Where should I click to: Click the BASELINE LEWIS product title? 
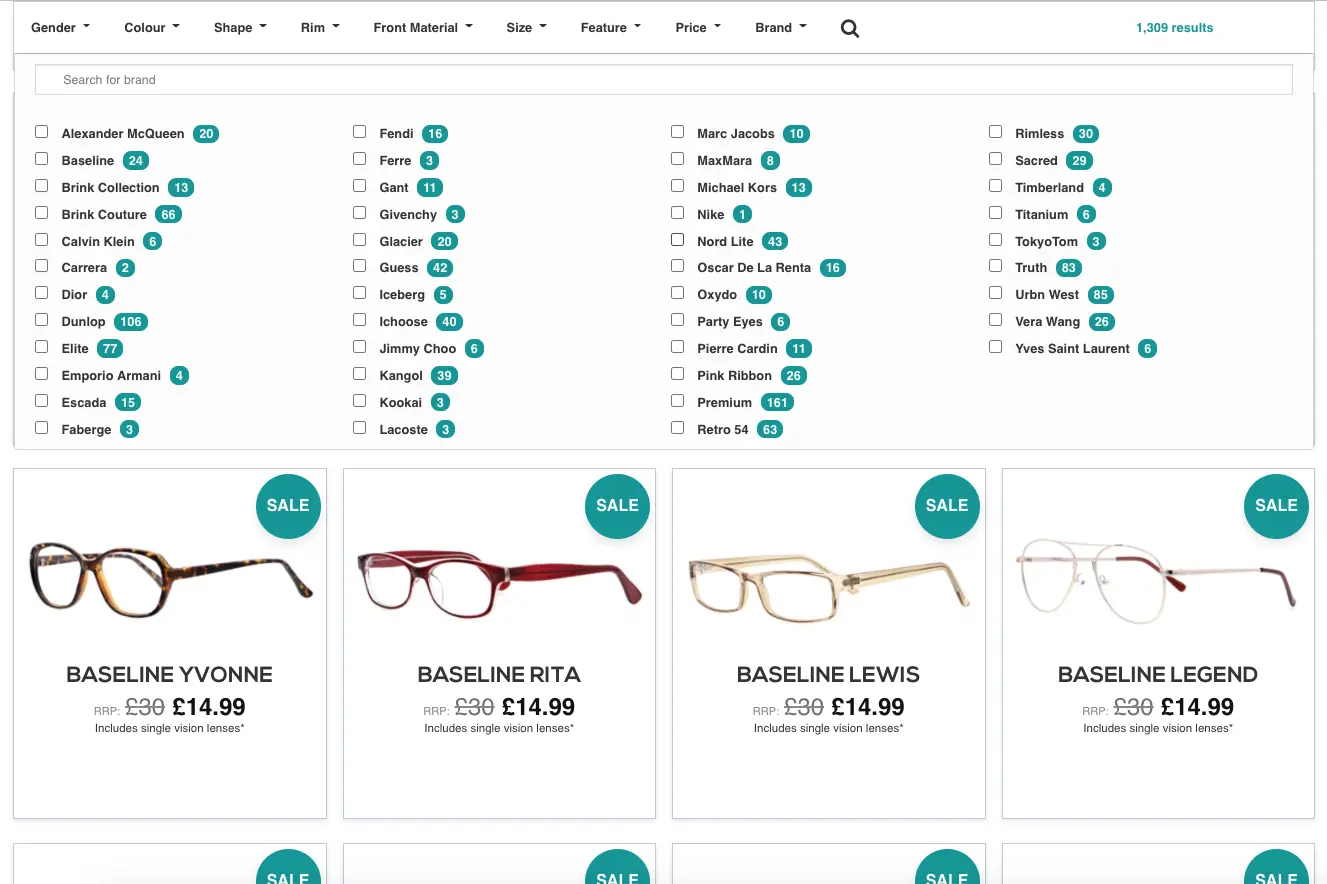[829, 675]
